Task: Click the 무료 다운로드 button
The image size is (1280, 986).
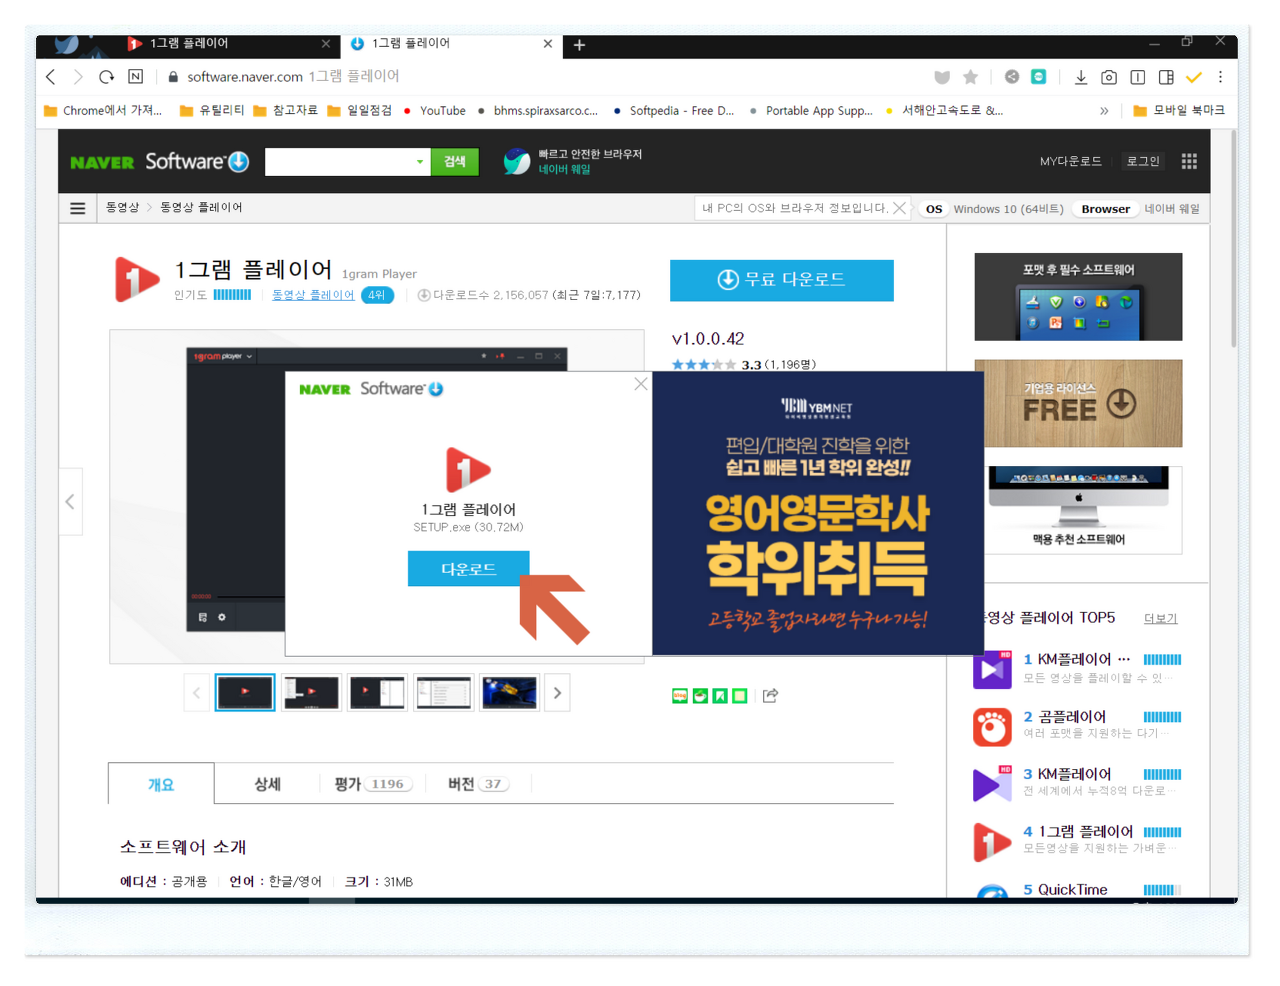Action: tap(782, 280)
